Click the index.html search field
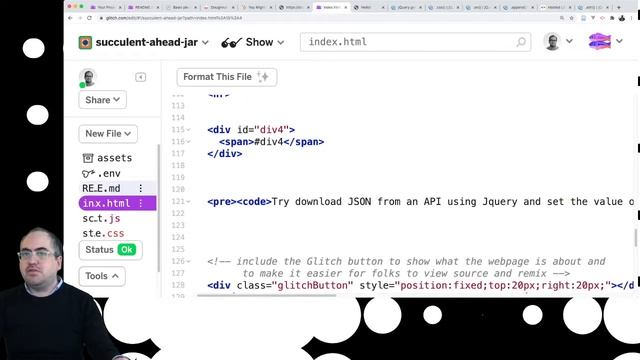The width and height of the screenshot is (640, 360). click(x=415, y=42)
